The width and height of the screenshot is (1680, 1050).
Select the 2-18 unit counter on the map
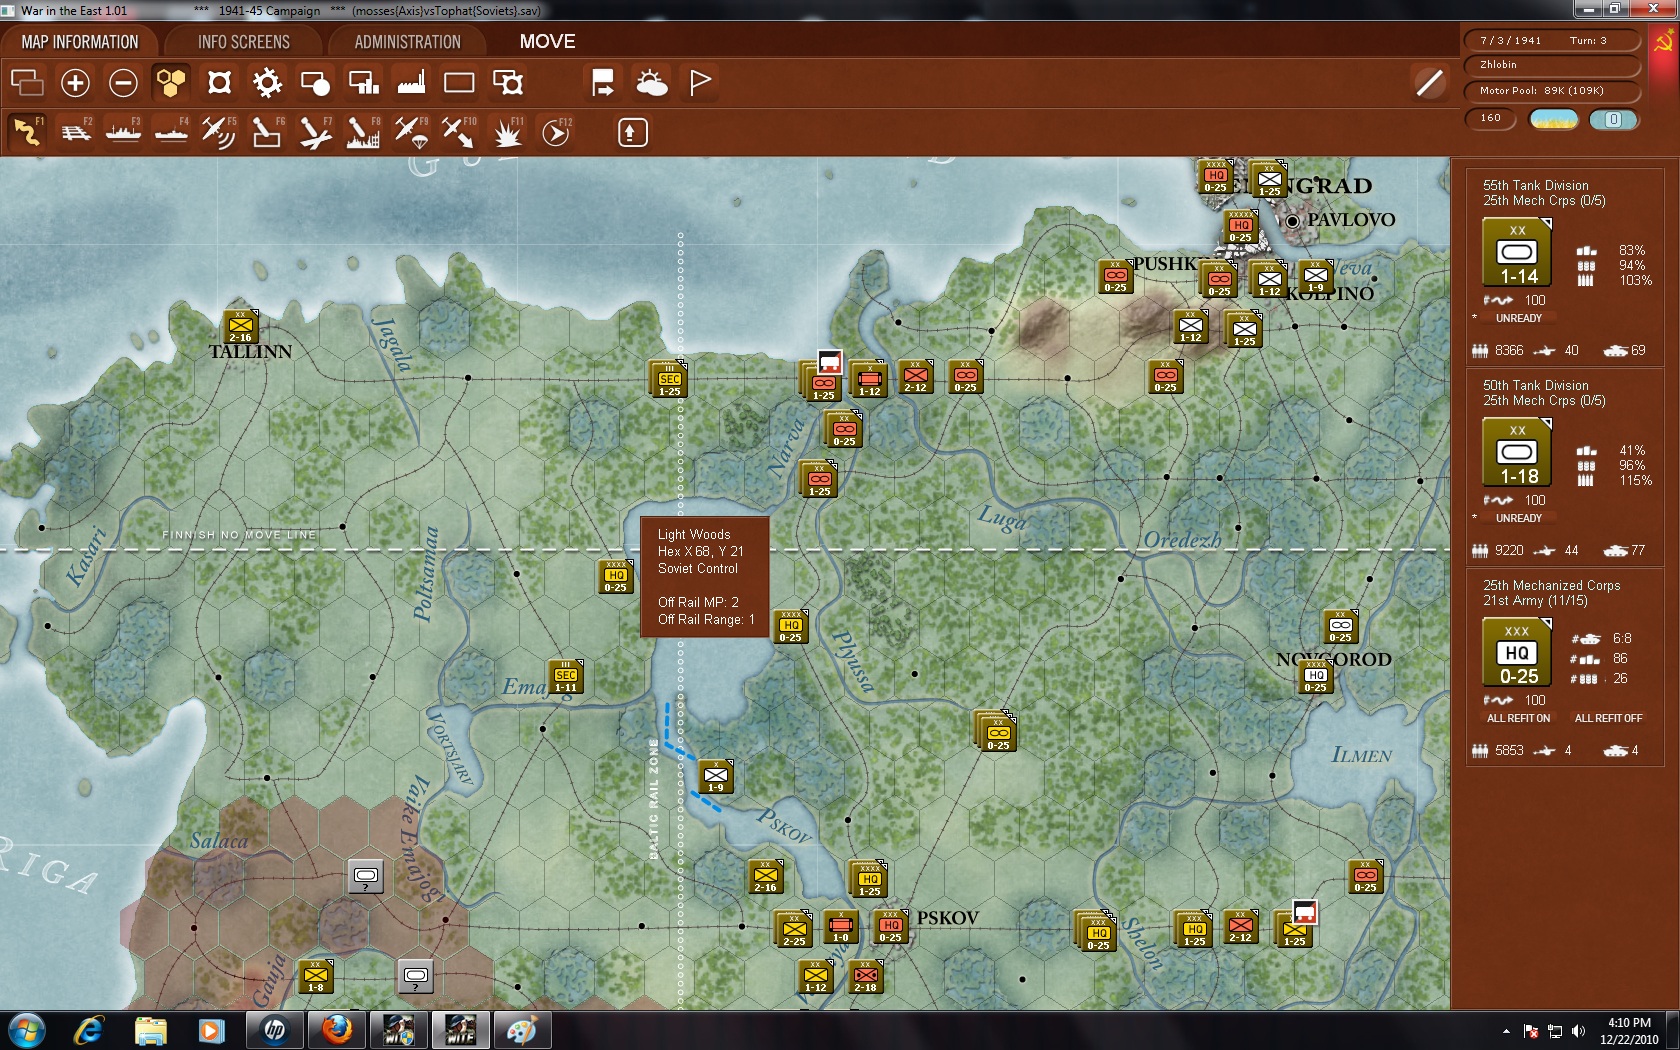pos(865,977)
